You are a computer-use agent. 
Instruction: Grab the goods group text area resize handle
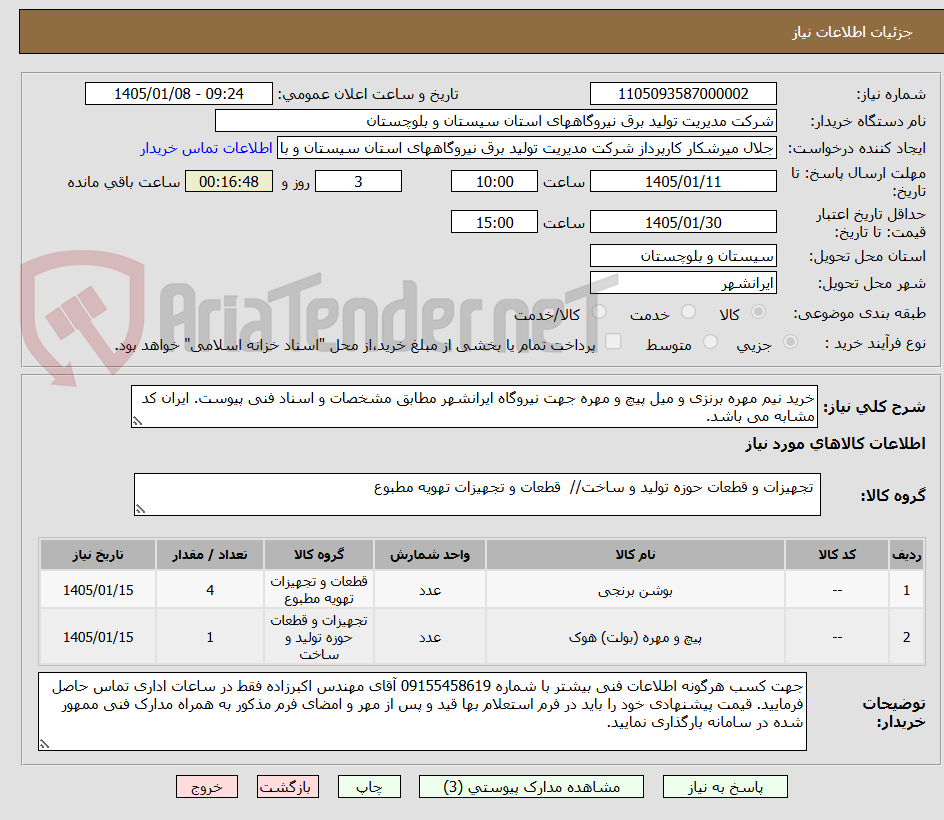tap(140, 509)
